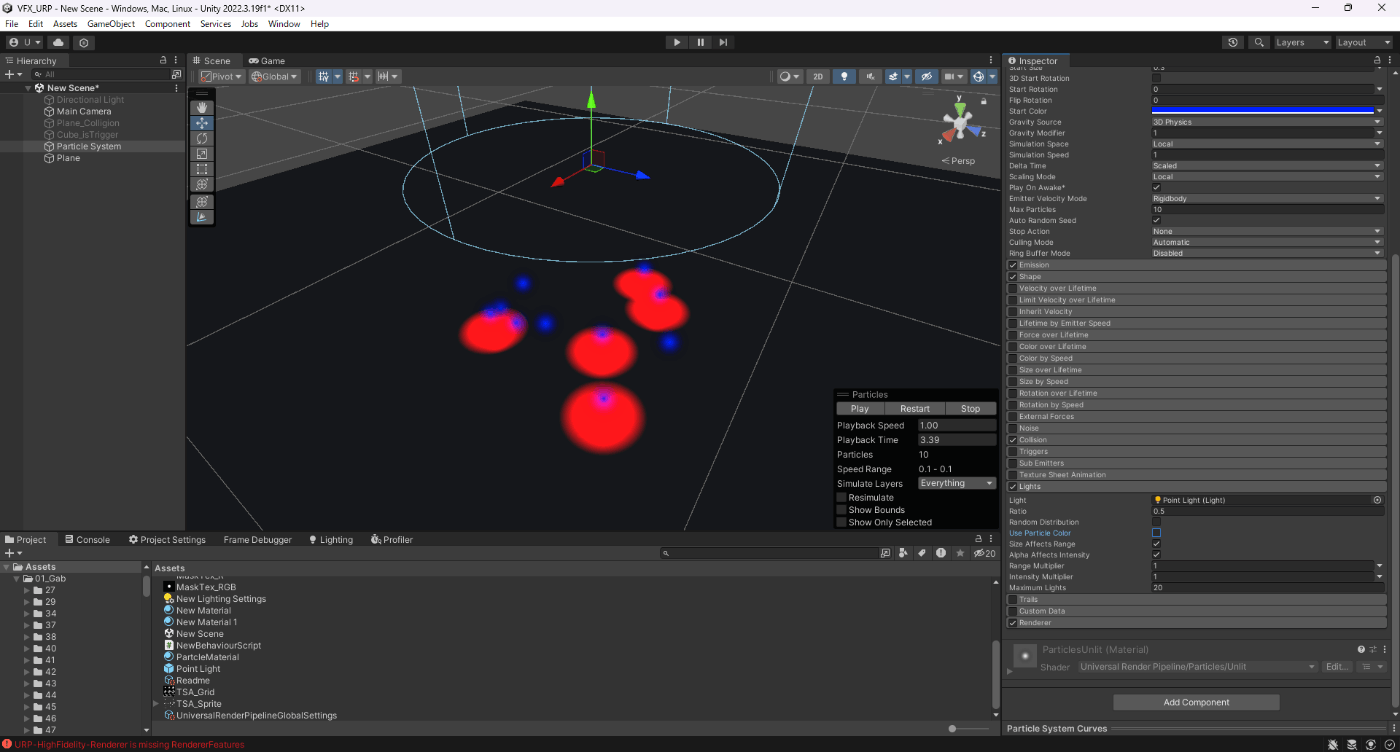Select the Scale tool

pos(202,154)
